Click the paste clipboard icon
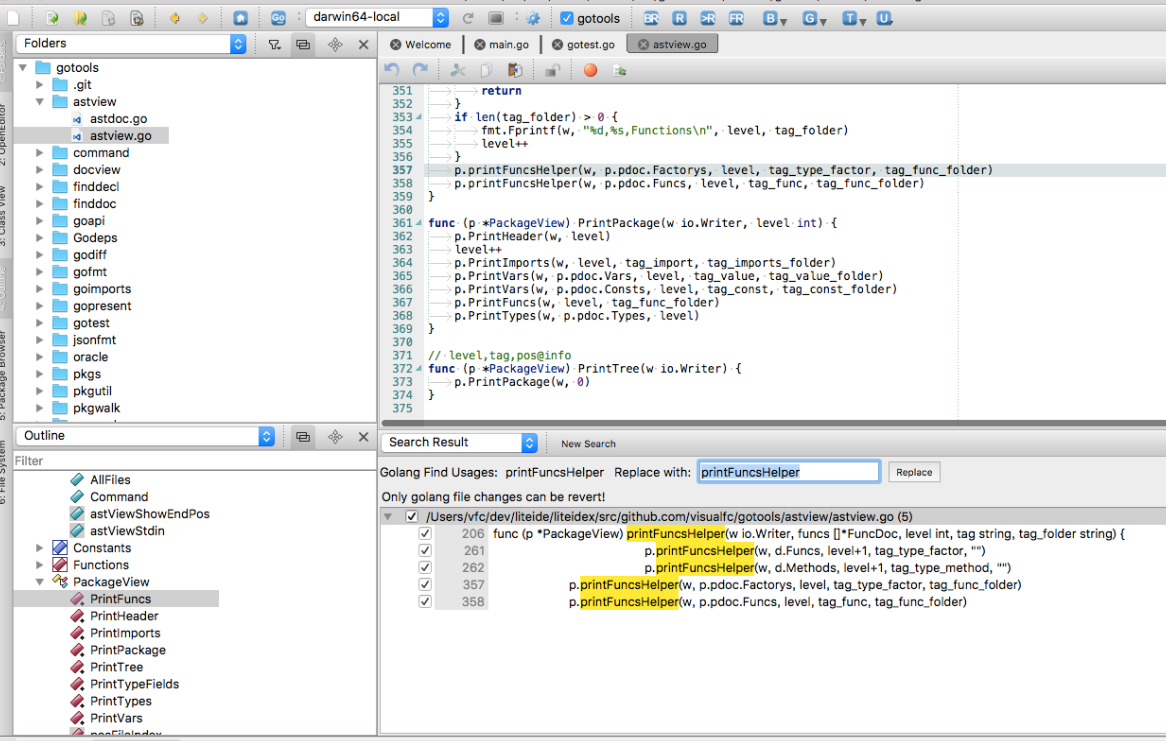Viewport: 1166px width, 741px height. coord(515,70)
